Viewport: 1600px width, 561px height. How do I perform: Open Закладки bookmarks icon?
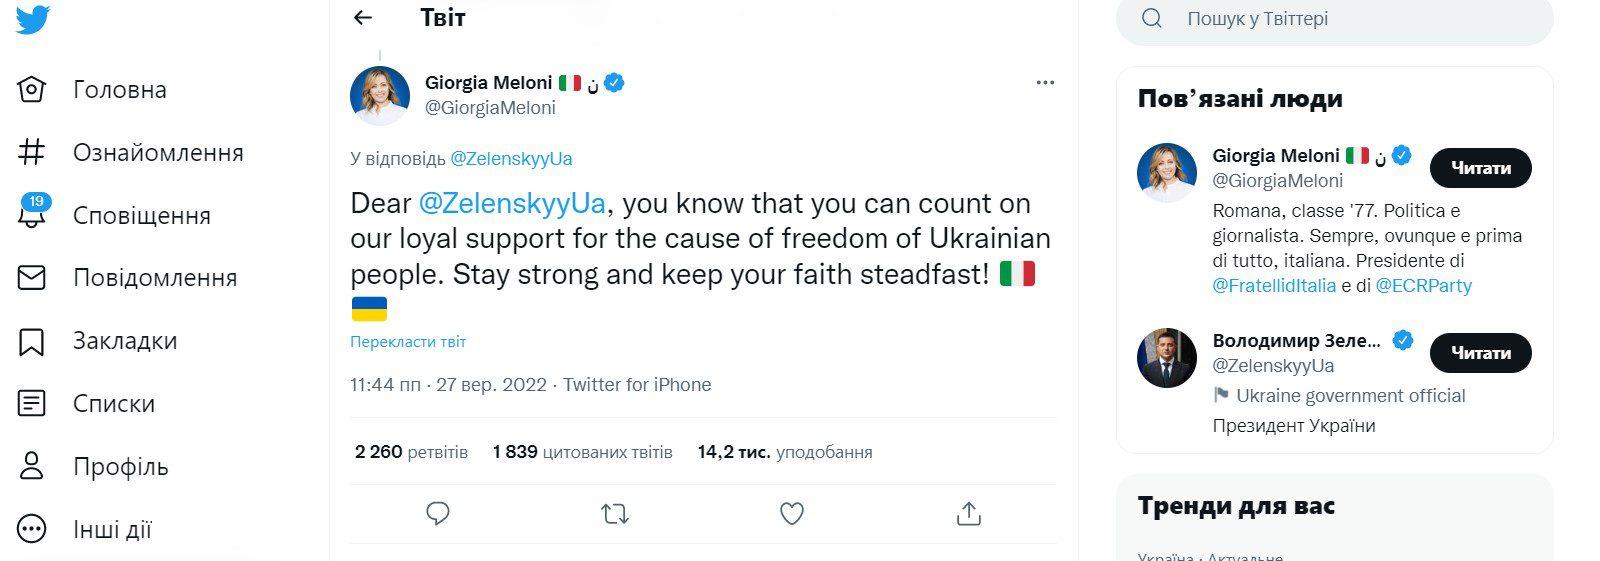point(32,341)
